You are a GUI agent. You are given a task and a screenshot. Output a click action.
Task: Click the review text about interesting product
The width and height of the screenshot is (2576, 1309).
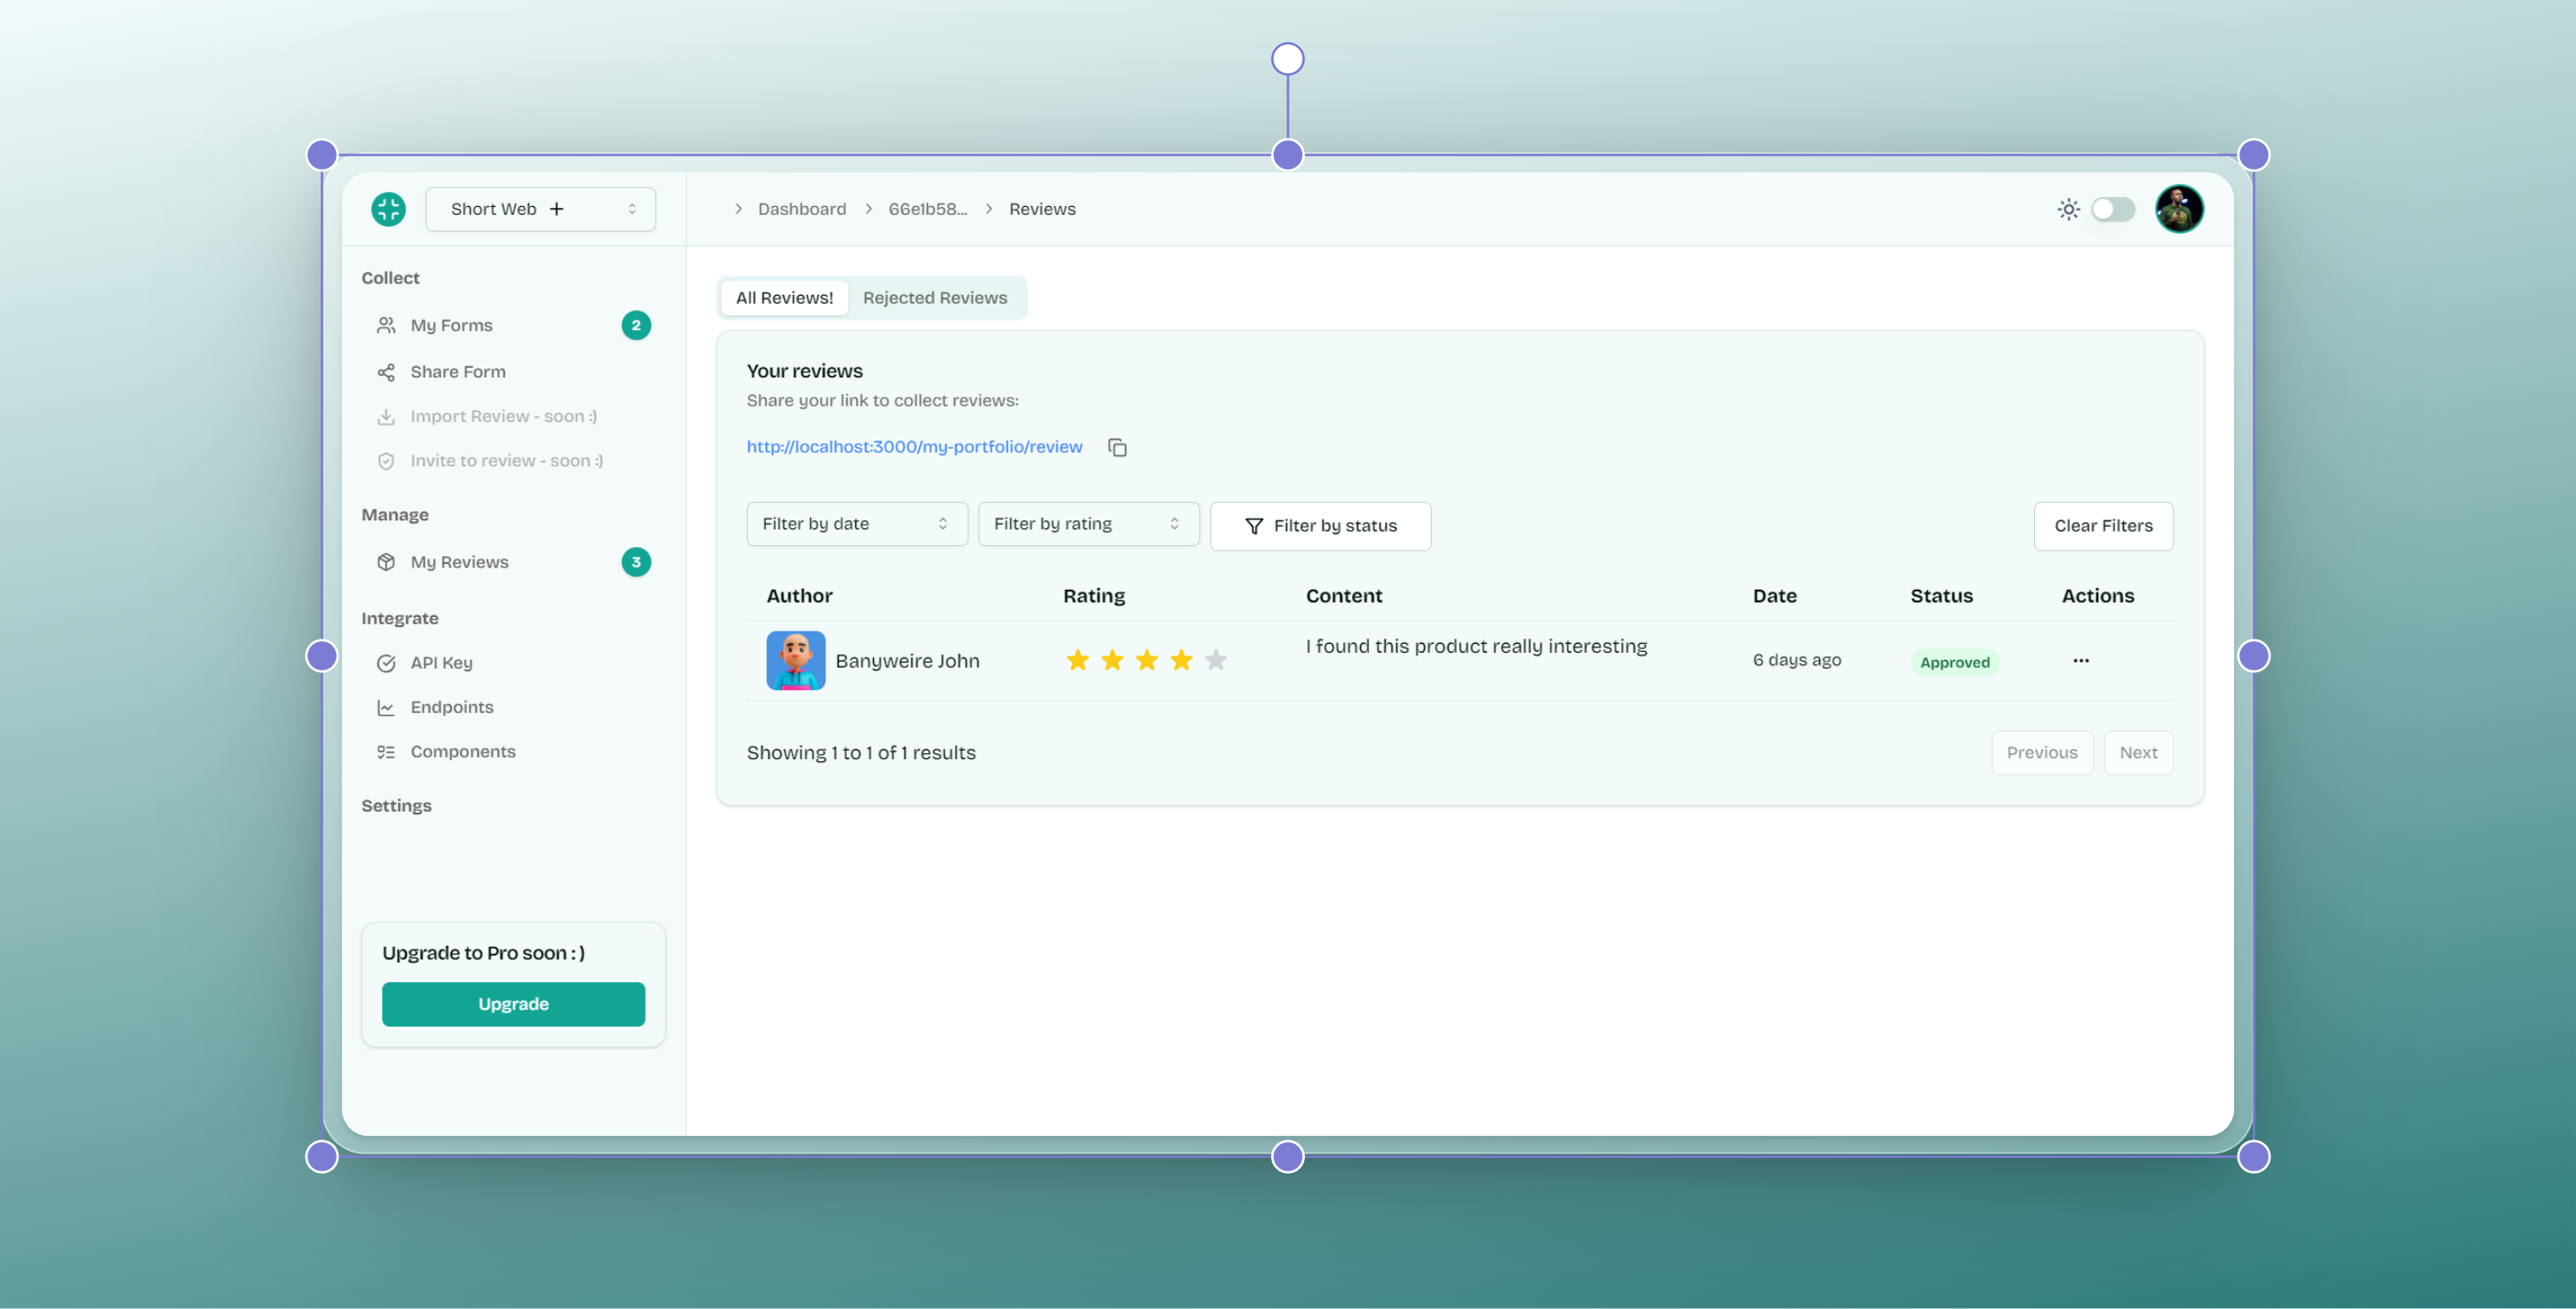[x=1476, y=647]
